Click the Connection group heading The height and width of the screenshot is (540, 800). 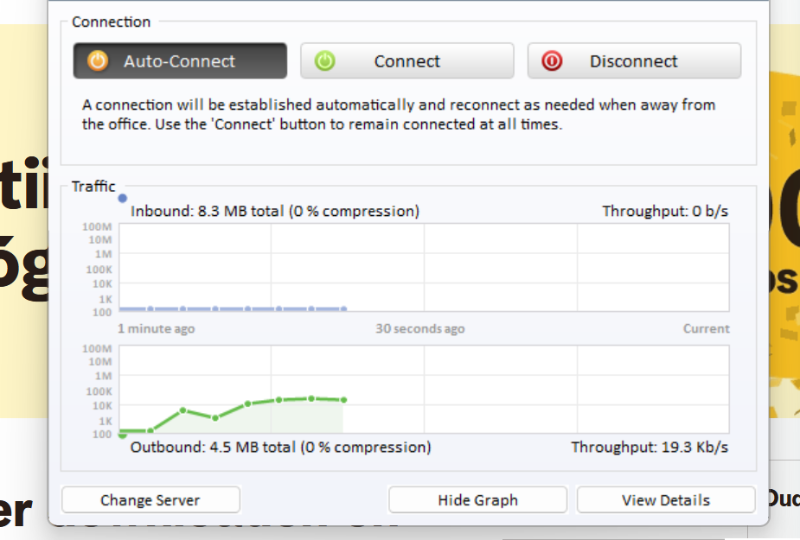click(111, 22)
